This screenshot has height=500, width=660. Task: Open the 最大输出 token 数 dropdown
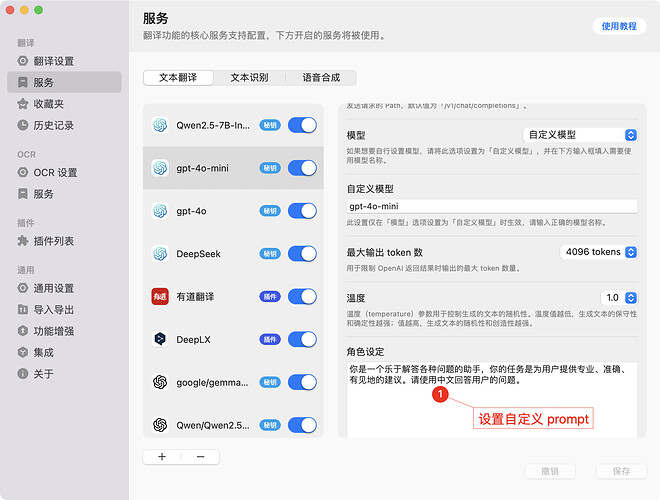[599, 252]
